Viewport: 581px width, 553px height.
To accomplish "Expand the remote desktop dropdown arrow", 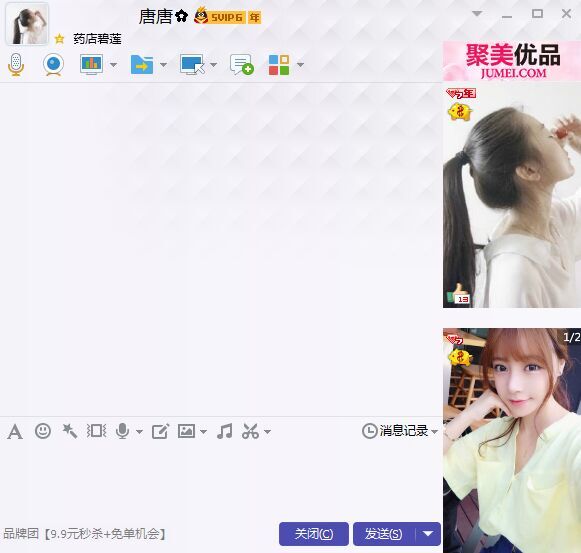I will 213,65.
